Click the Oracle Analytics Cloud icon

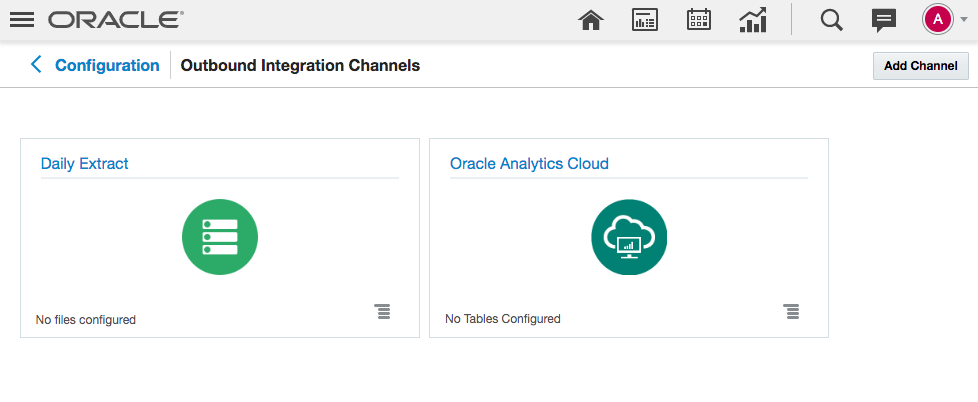coord(629,237)
